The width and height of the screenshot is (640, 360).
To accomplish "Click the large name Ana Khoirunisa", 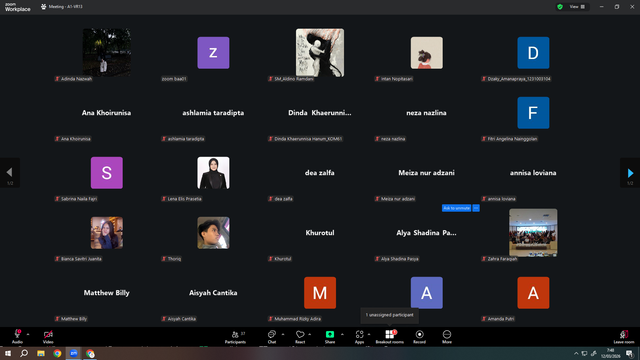I will tap(107, 113).
